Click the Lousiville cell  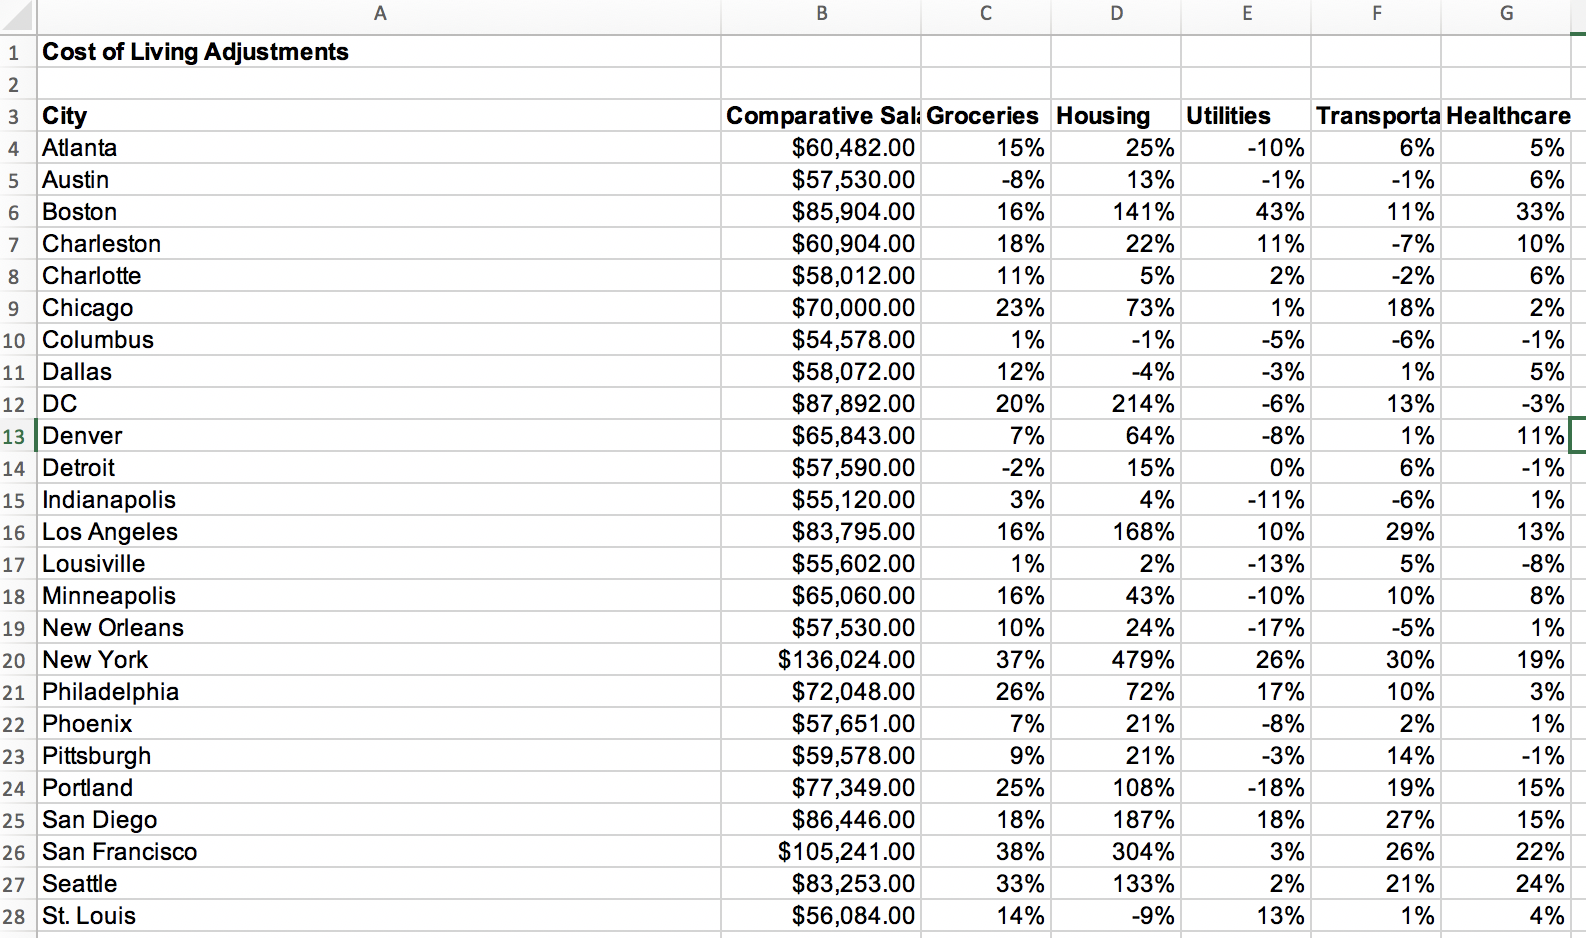379,564
